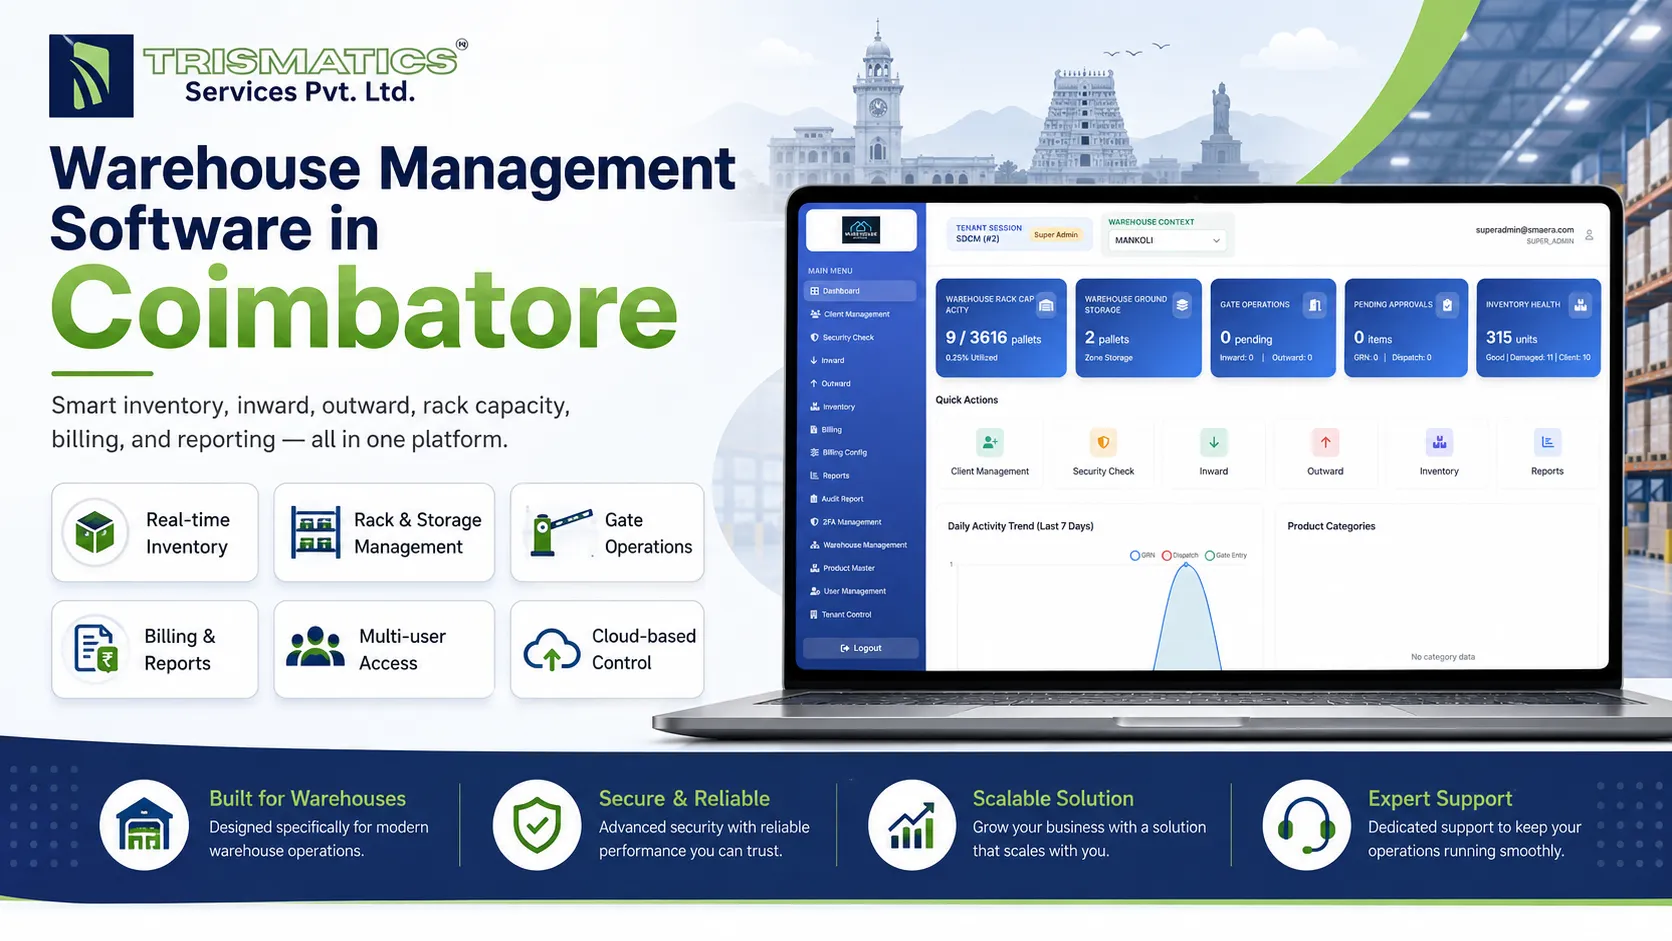This screenshot has height=941, width=1672.
Task: Click the "No category data" text
Action: [x=1443, y=657]
